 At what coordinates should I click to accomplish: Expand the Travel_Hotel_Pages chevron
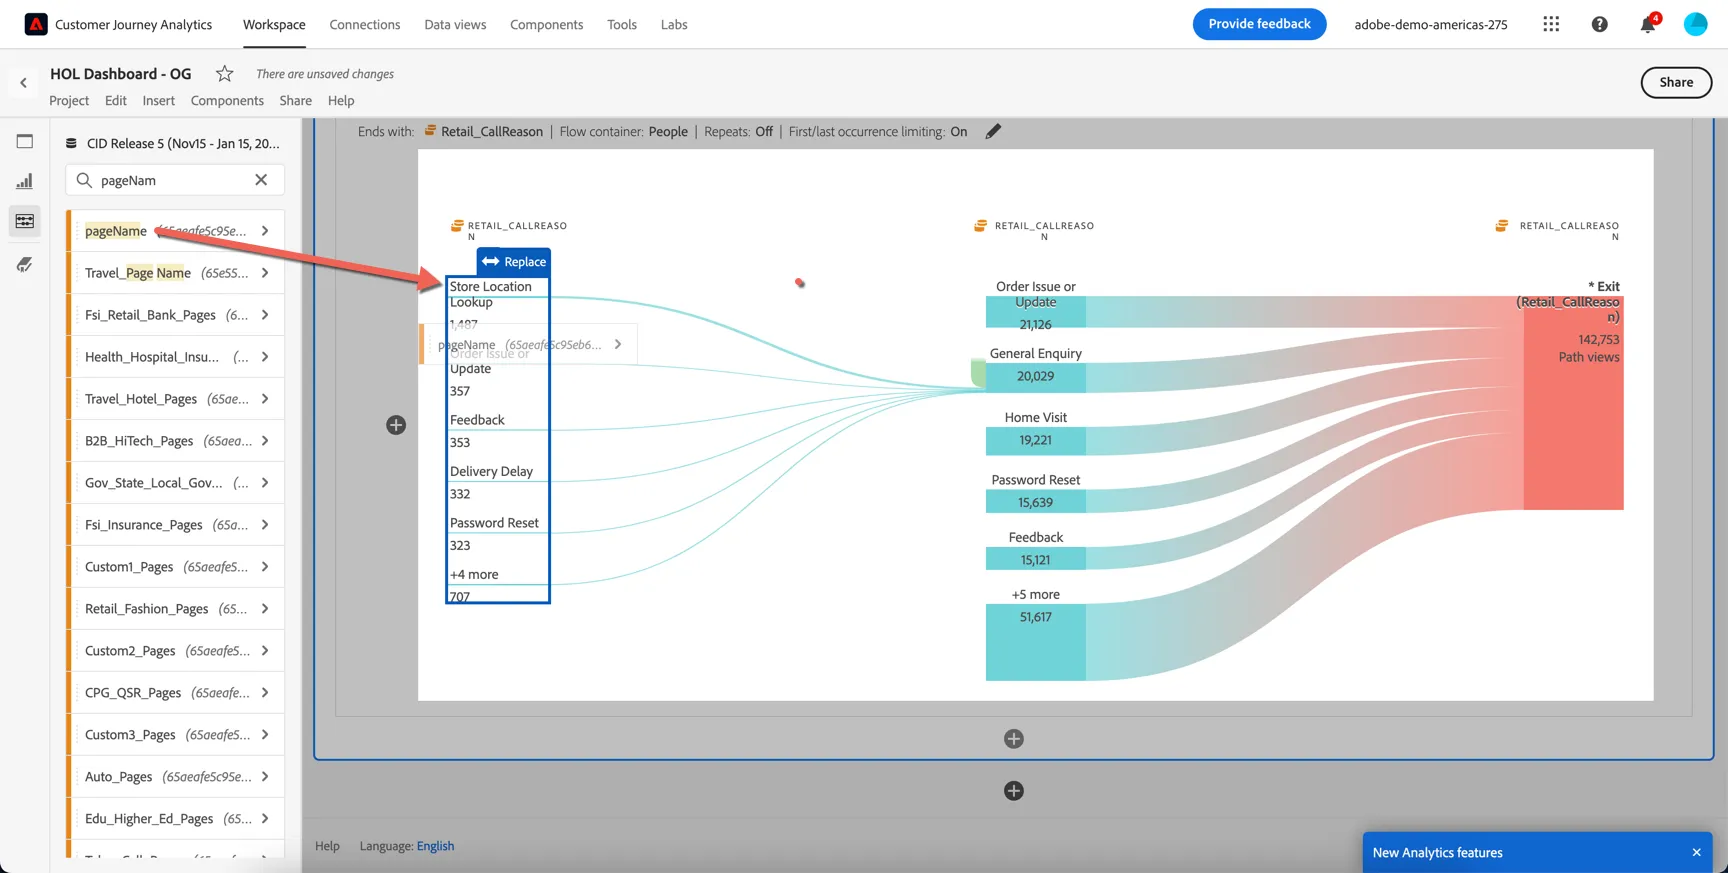pyautogui.click(x=265, y=399)
